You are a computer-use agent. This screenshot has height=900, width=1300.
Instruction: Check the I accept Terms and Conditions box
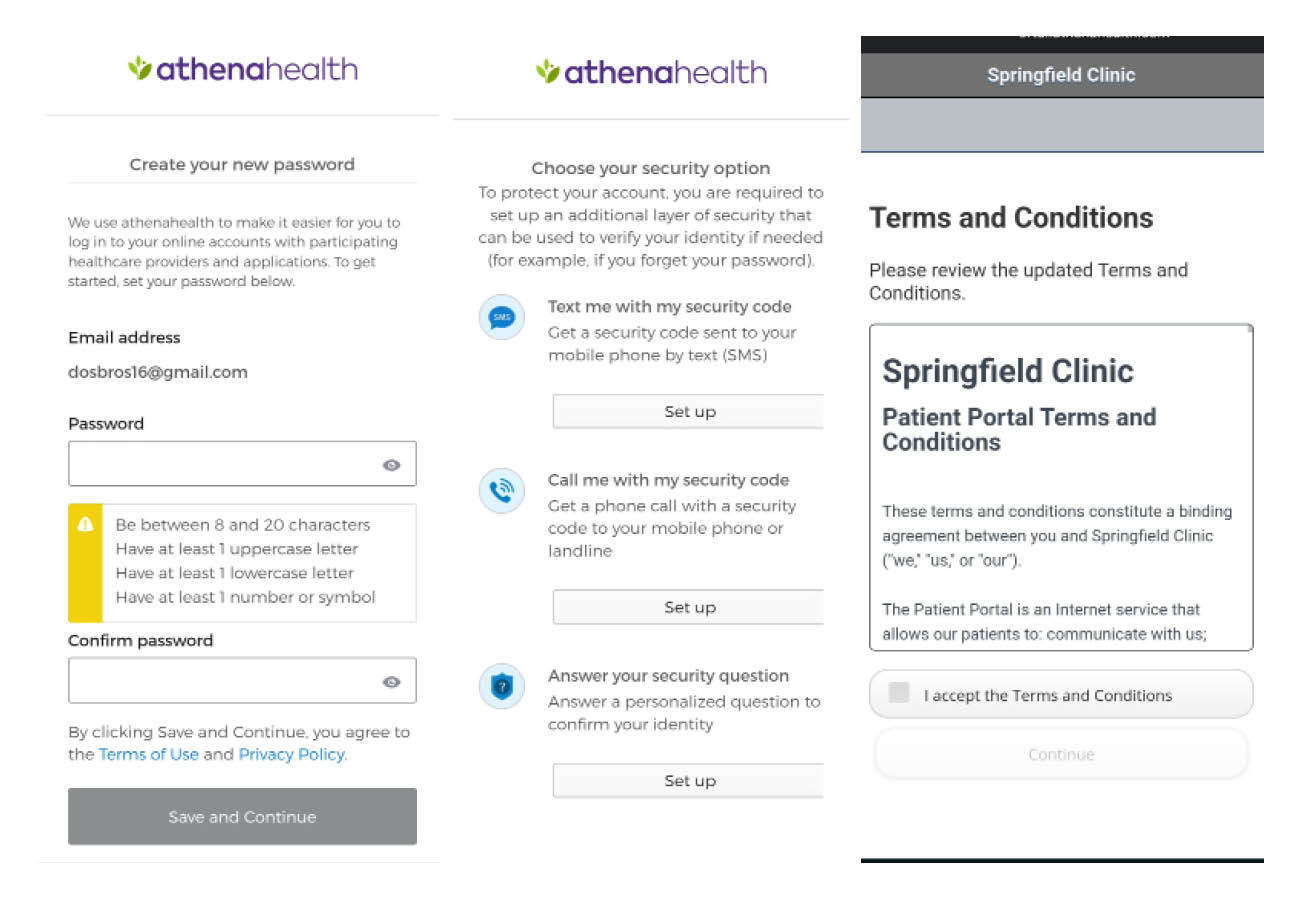[897, 693]
